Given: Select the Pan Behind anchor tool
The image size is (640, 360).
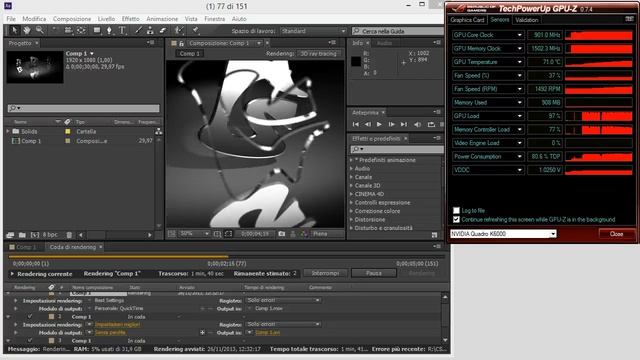Looking at the screenshot, I should point(81,30).
